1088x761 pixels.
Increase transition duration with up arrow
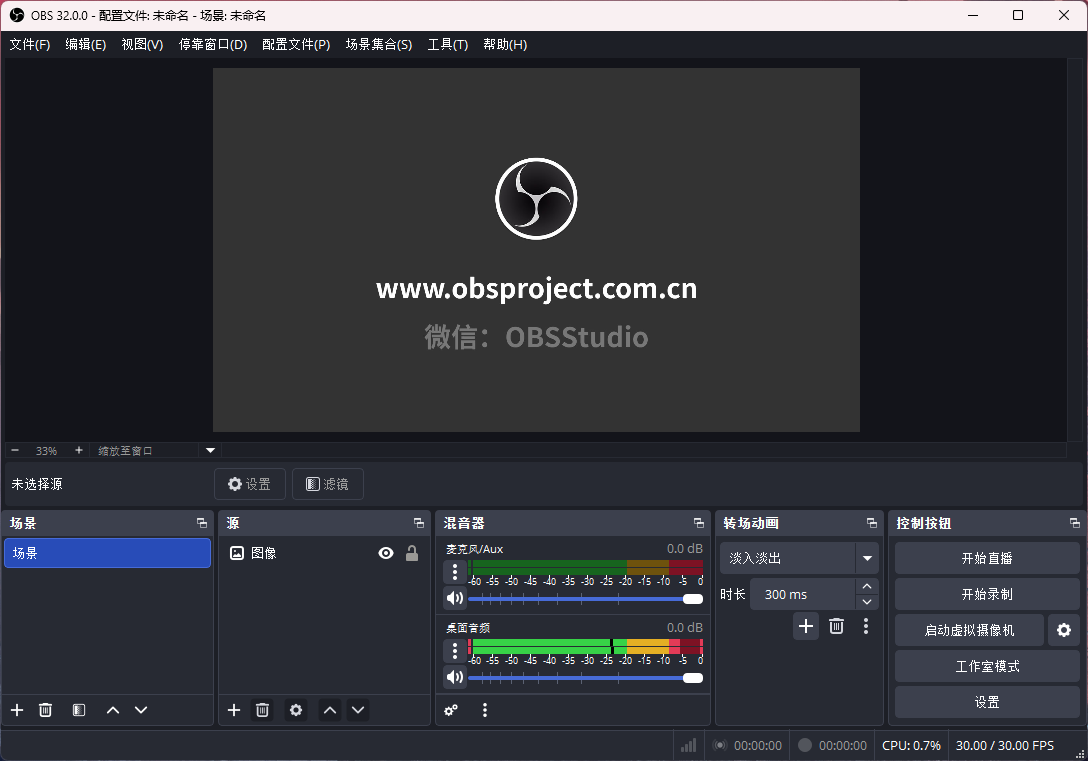tap(867, 586)
